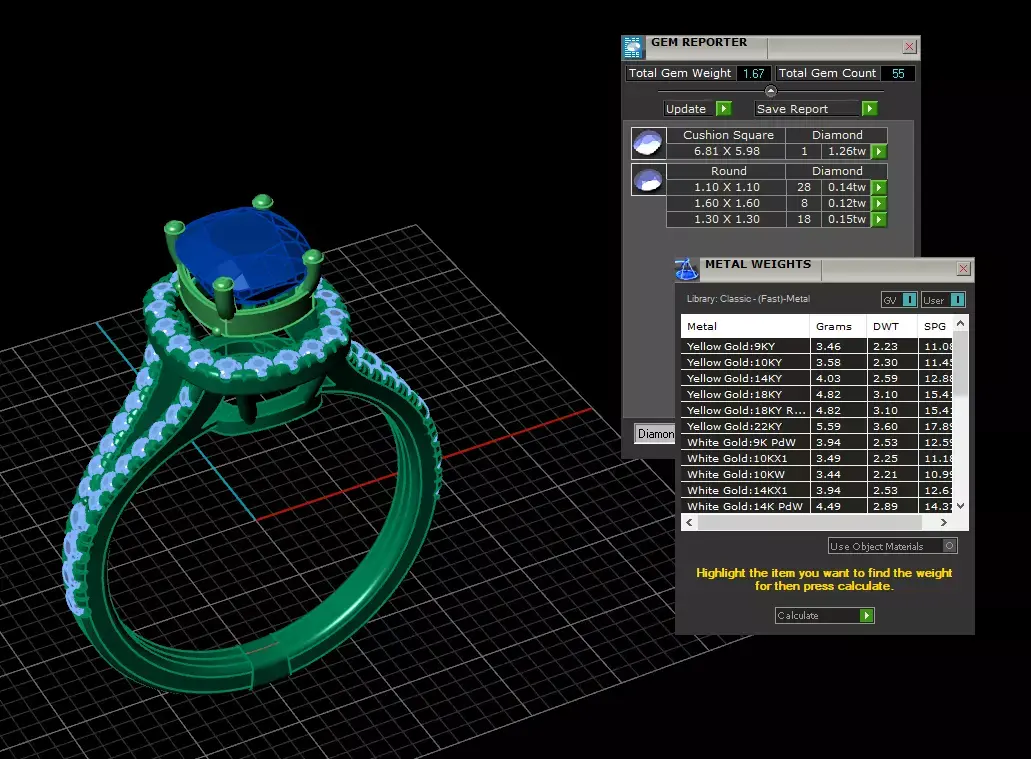Click the horizontal scroll right arrow
This screenshot has height=759, width=1031.
pyautogui.click(x=944, y=522)
